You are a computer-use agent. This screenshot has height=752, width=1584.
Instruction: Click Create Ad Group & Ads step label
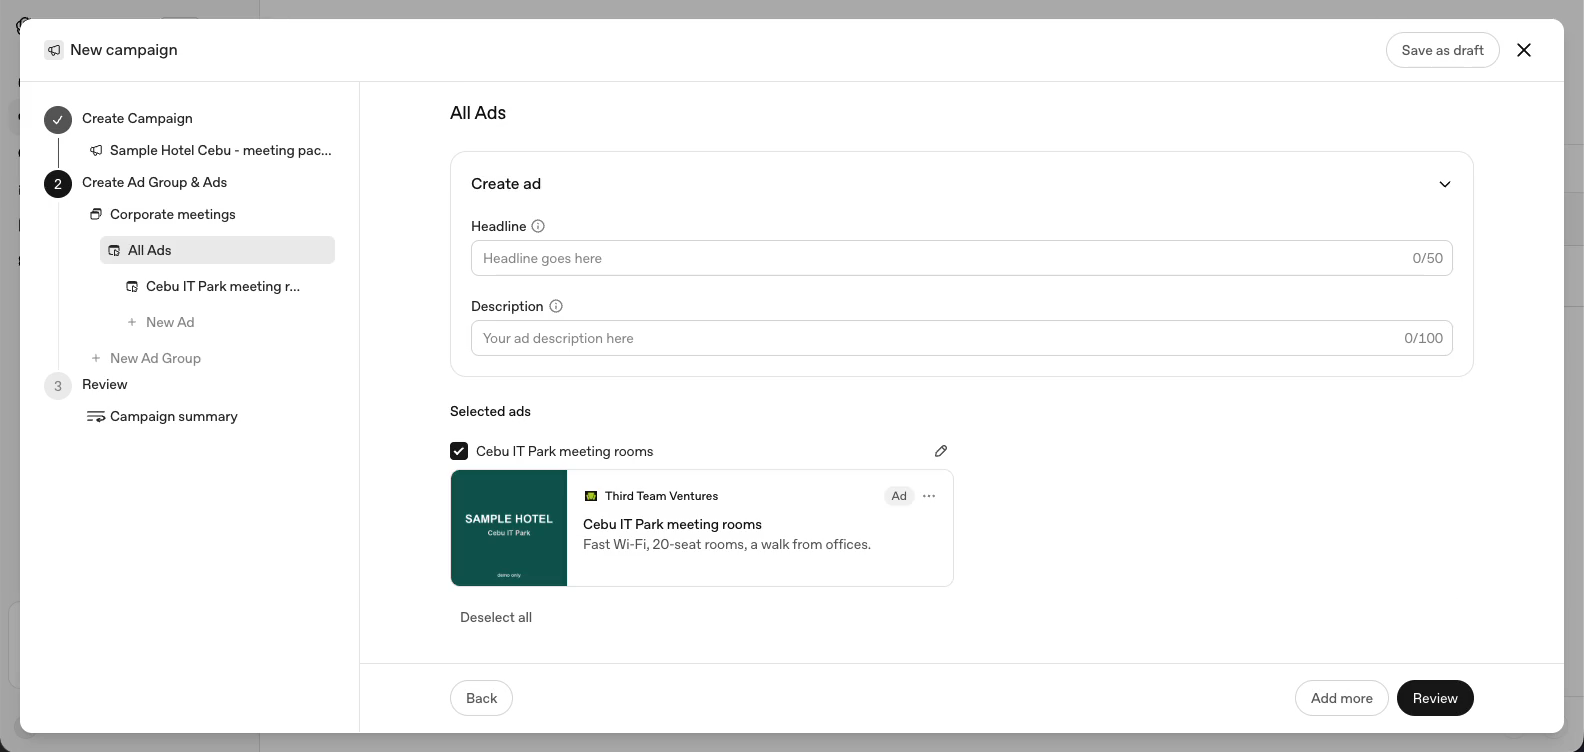[155, 182]
